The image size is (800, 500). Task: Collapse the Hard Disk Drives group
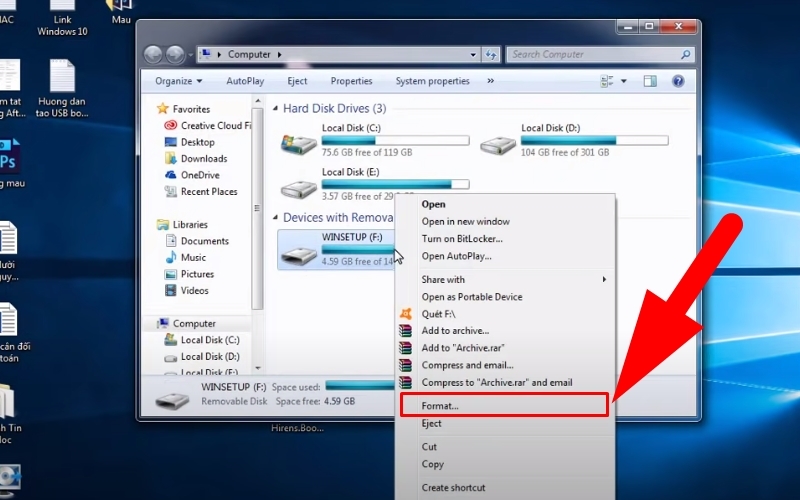(275, 108)
